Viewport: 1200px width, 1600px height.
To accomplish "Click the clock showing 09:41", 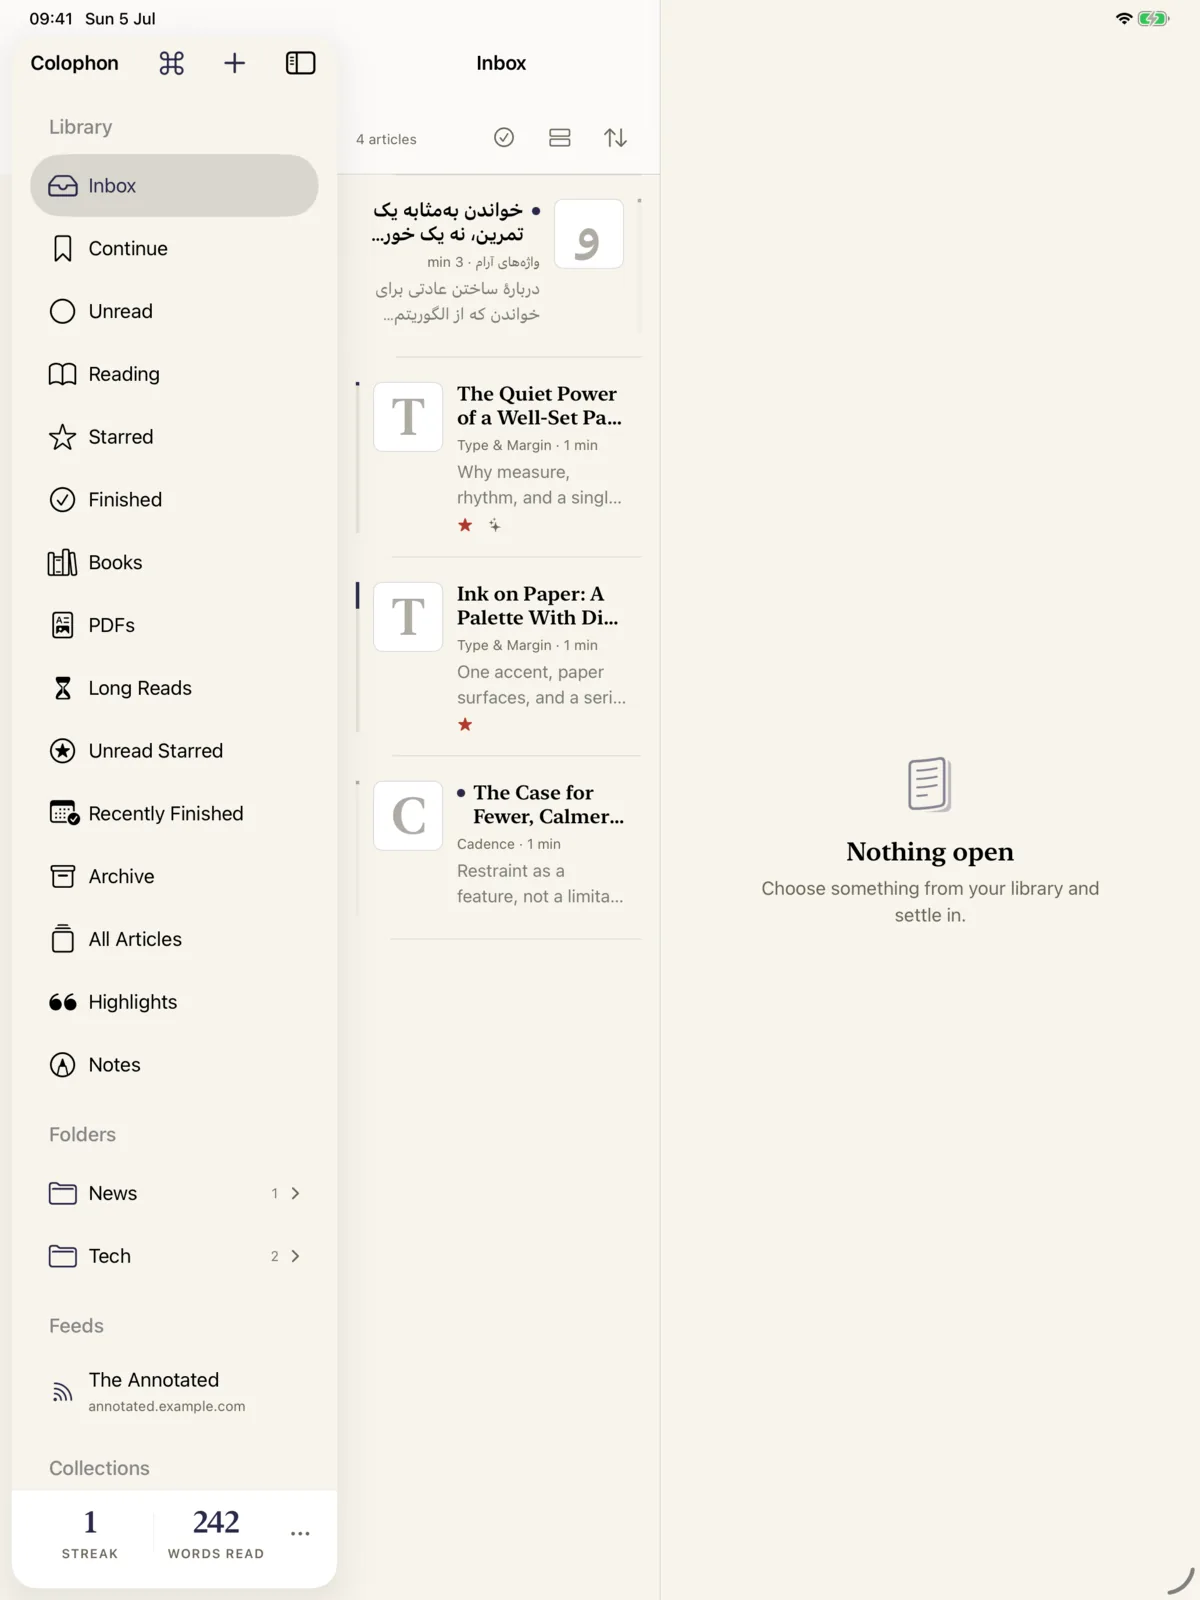I will point(51,19).
